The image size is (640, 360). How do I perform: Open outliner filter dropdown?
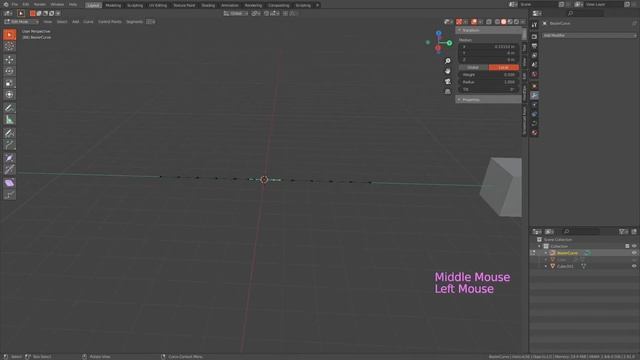coord(623,232)
